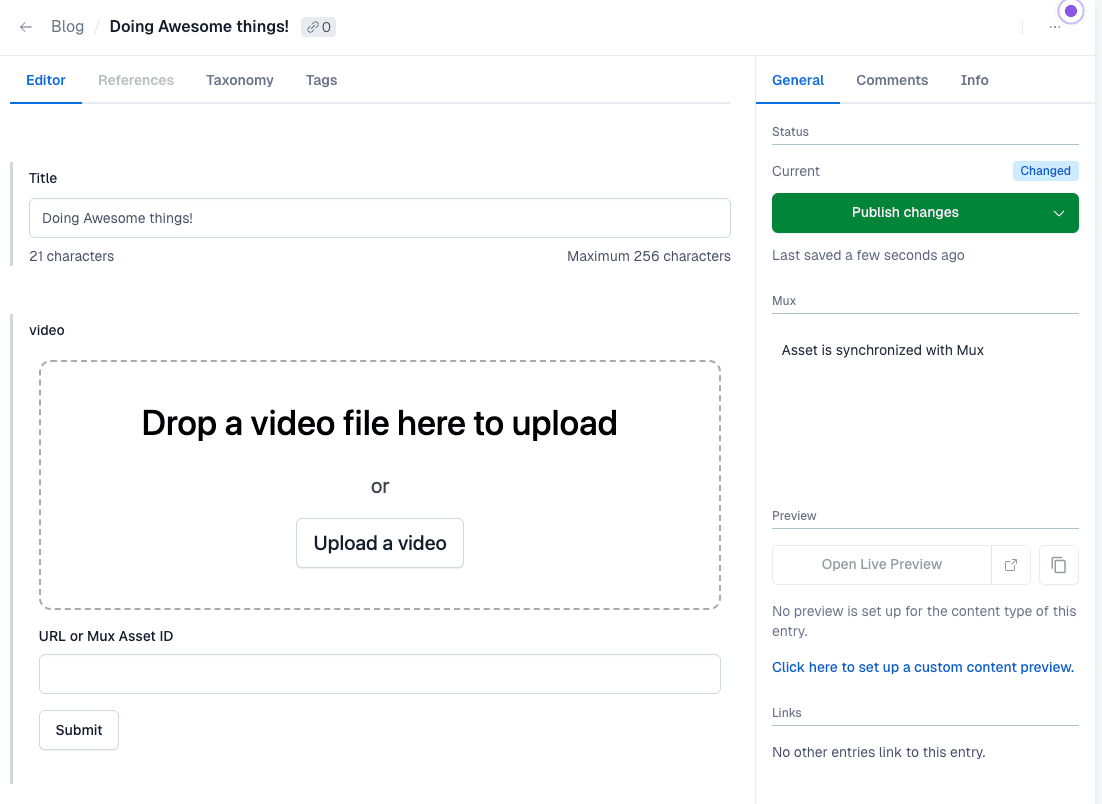Click the copy preview URL icon

pos(1059,565)
